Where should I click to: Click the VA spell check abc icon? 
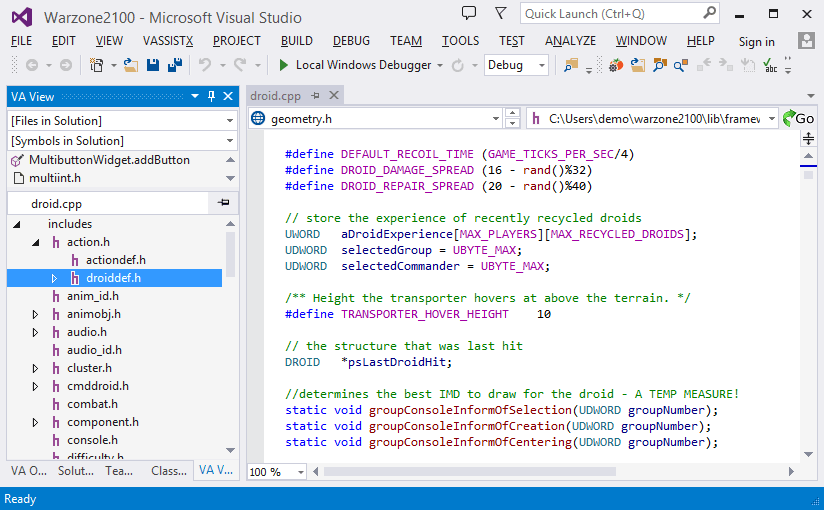[x=770, y=65]
